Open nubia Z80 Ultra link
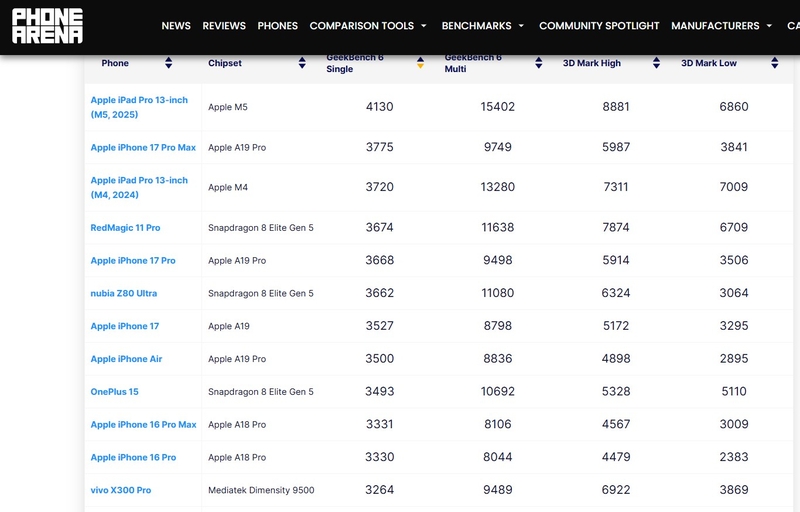Screen dimensions: 800x512 point(123,293)
